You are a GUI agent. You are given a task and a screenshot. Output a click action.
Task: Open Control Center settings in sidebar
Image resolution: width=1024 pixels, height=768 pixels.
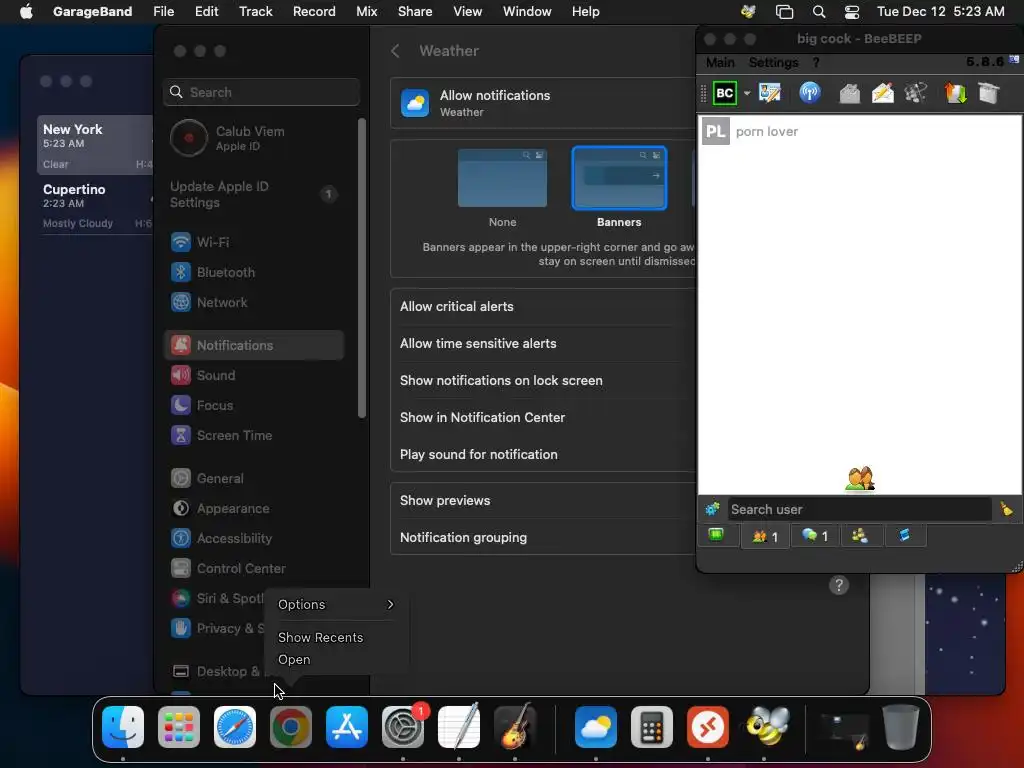click(x=255, y=569)
